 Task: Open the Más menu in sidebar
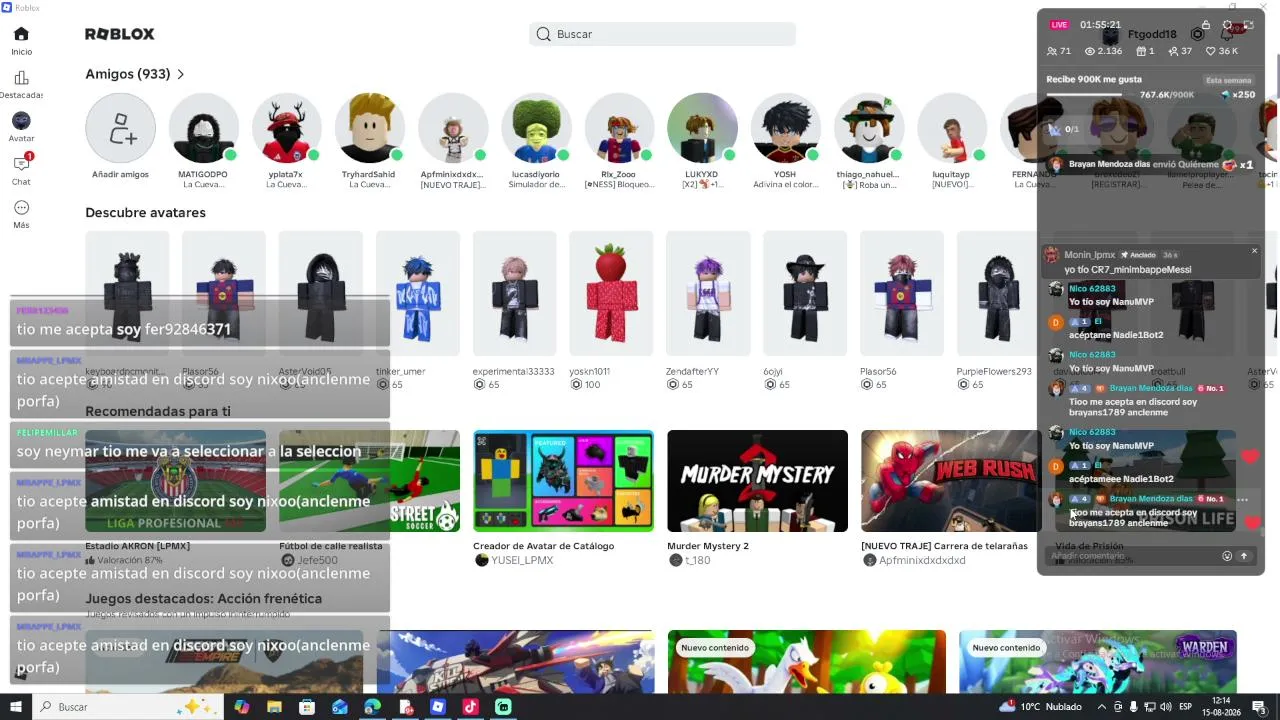pos(21,208)
